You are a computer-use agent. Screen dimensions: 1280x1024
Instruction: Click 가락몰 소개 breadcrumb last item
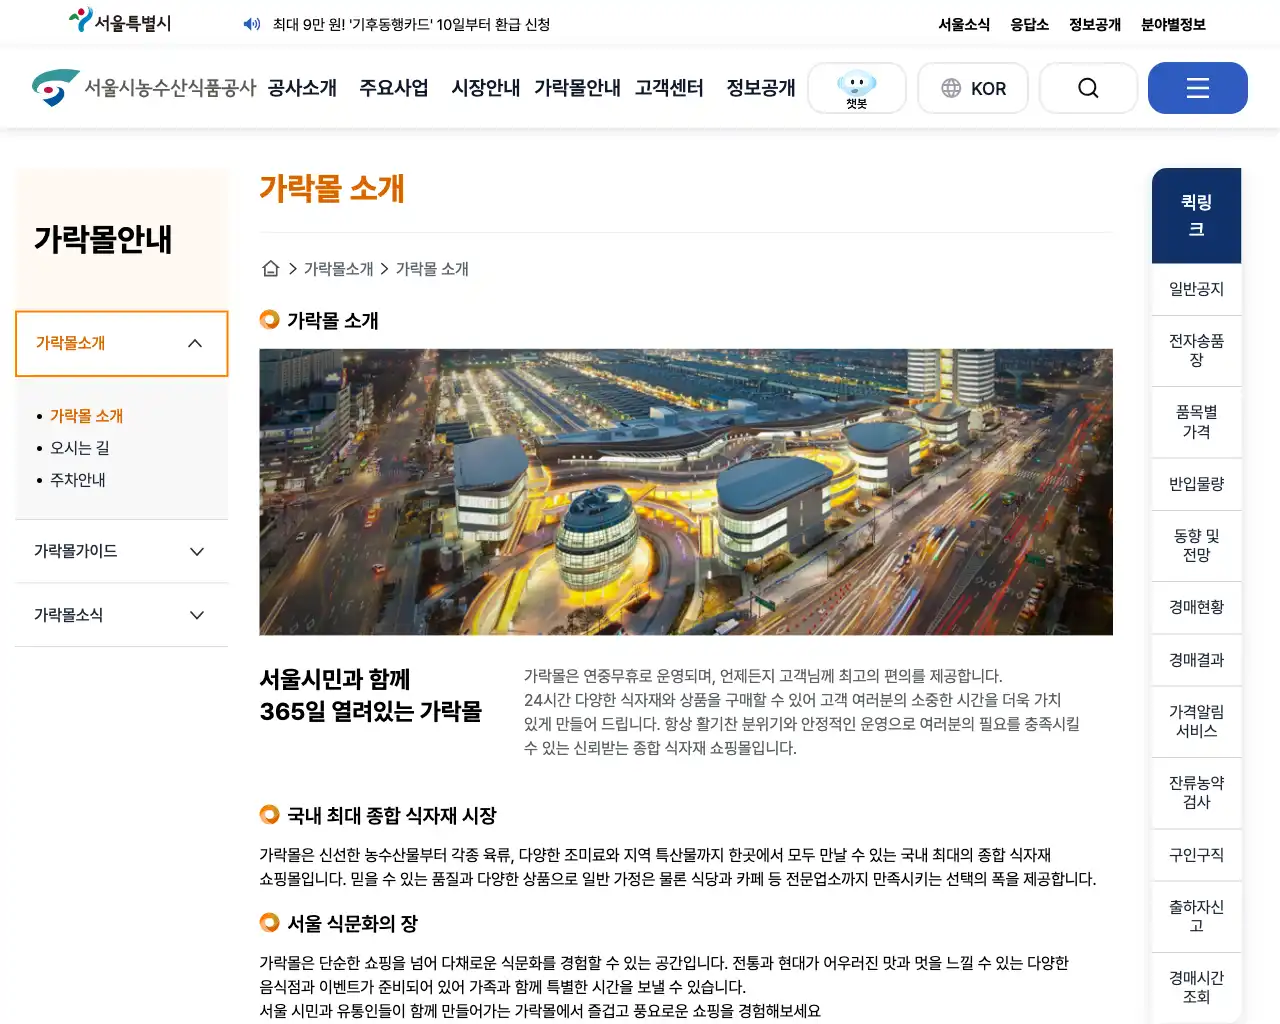[432, 269]
